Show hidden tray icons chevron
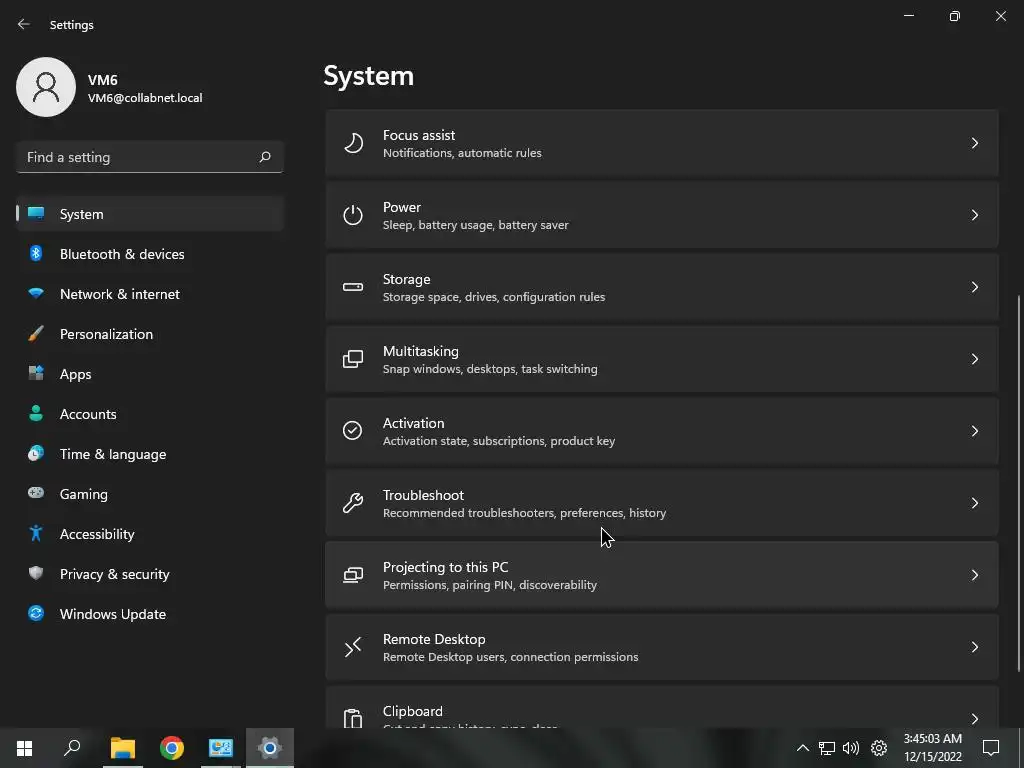This screenshot has height=768, width=1024. pos(803,748)
